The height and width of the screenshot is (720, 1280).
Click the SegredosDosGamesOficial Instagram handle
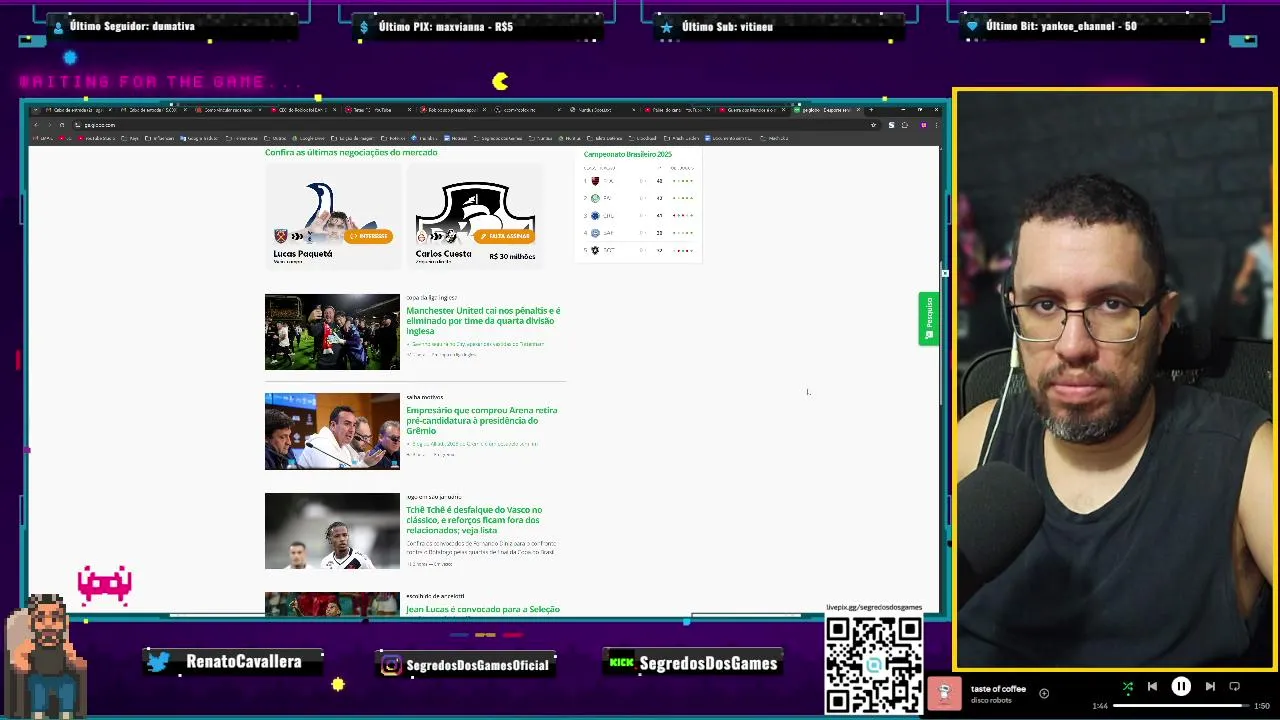[466, 664]
